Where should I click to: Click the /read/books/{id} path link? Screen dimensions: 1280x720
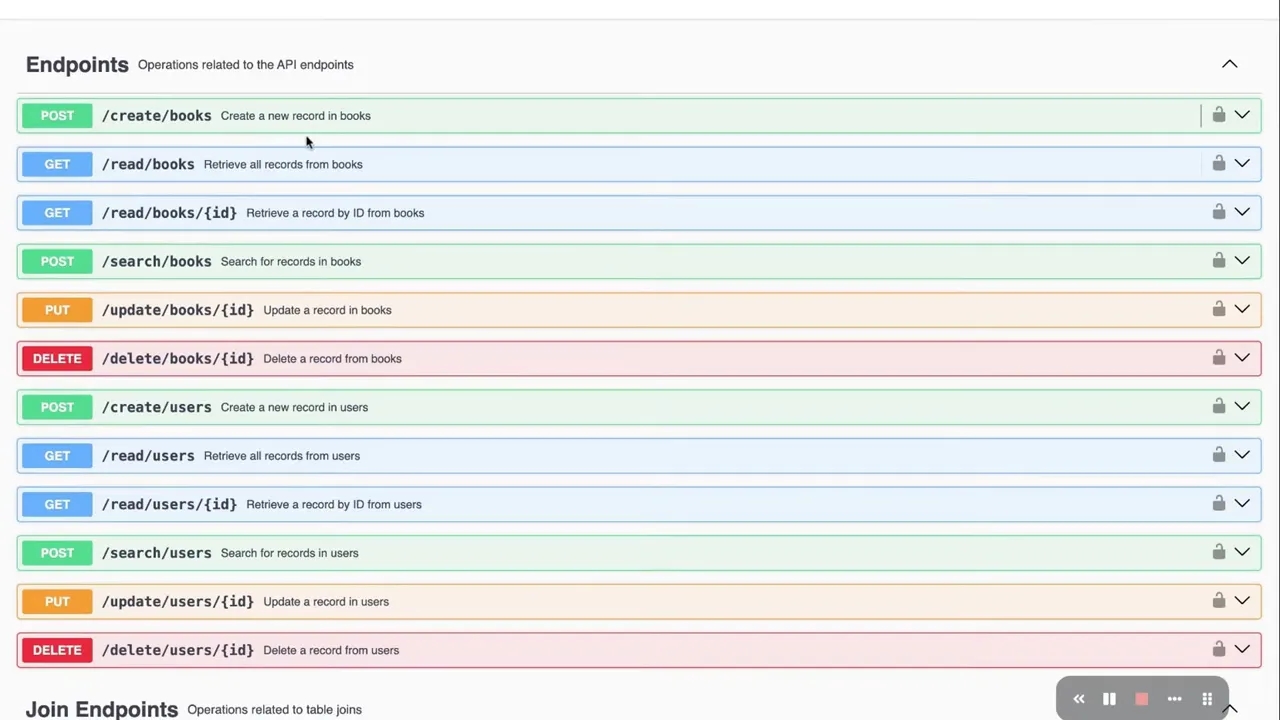pos(169,213)
